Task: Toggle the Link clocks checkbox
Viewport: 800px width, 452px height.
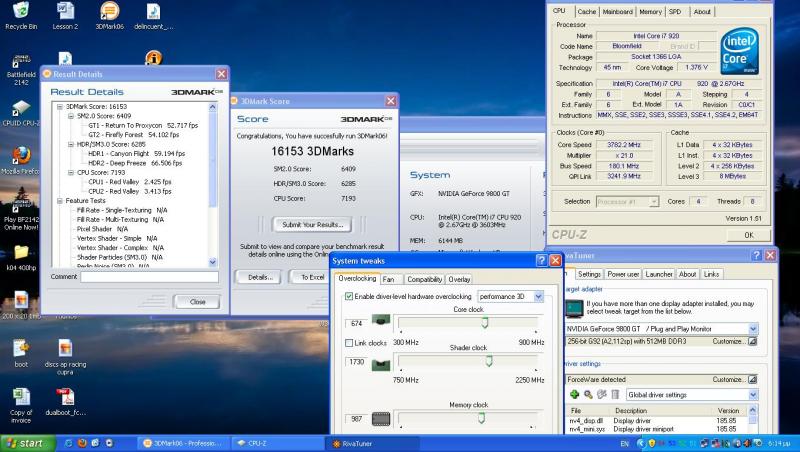Action: click(x=349, y=343)
